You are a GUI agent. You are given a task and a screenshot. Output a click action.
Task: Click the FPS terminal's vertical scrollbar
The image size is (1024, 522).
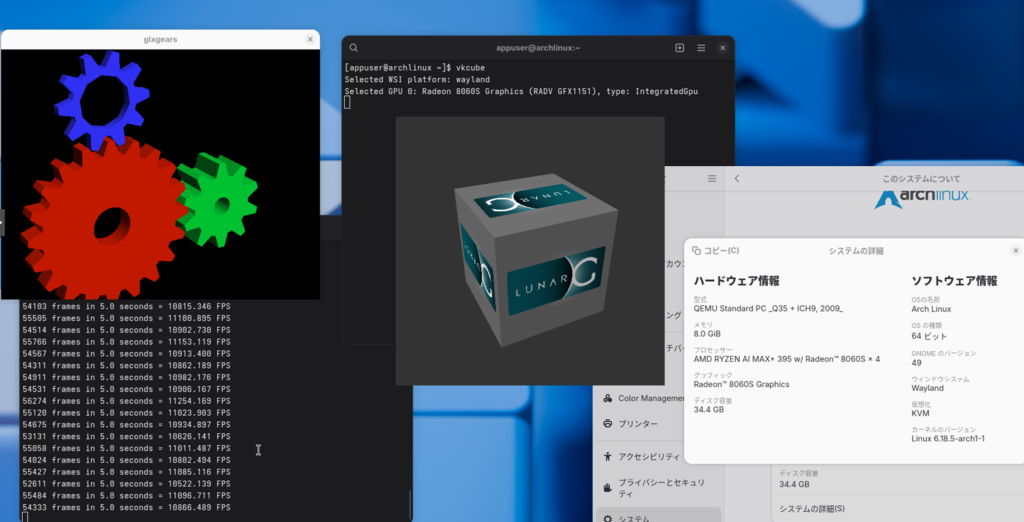coord(409,500)
